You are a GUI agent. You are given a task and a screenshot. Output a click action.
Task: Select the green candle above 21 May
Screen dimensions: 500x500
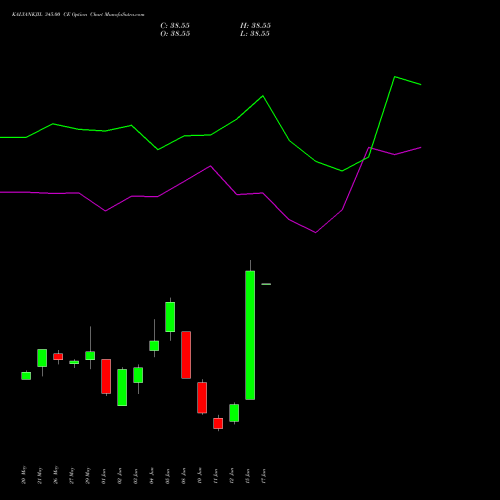tap(42, 358)
